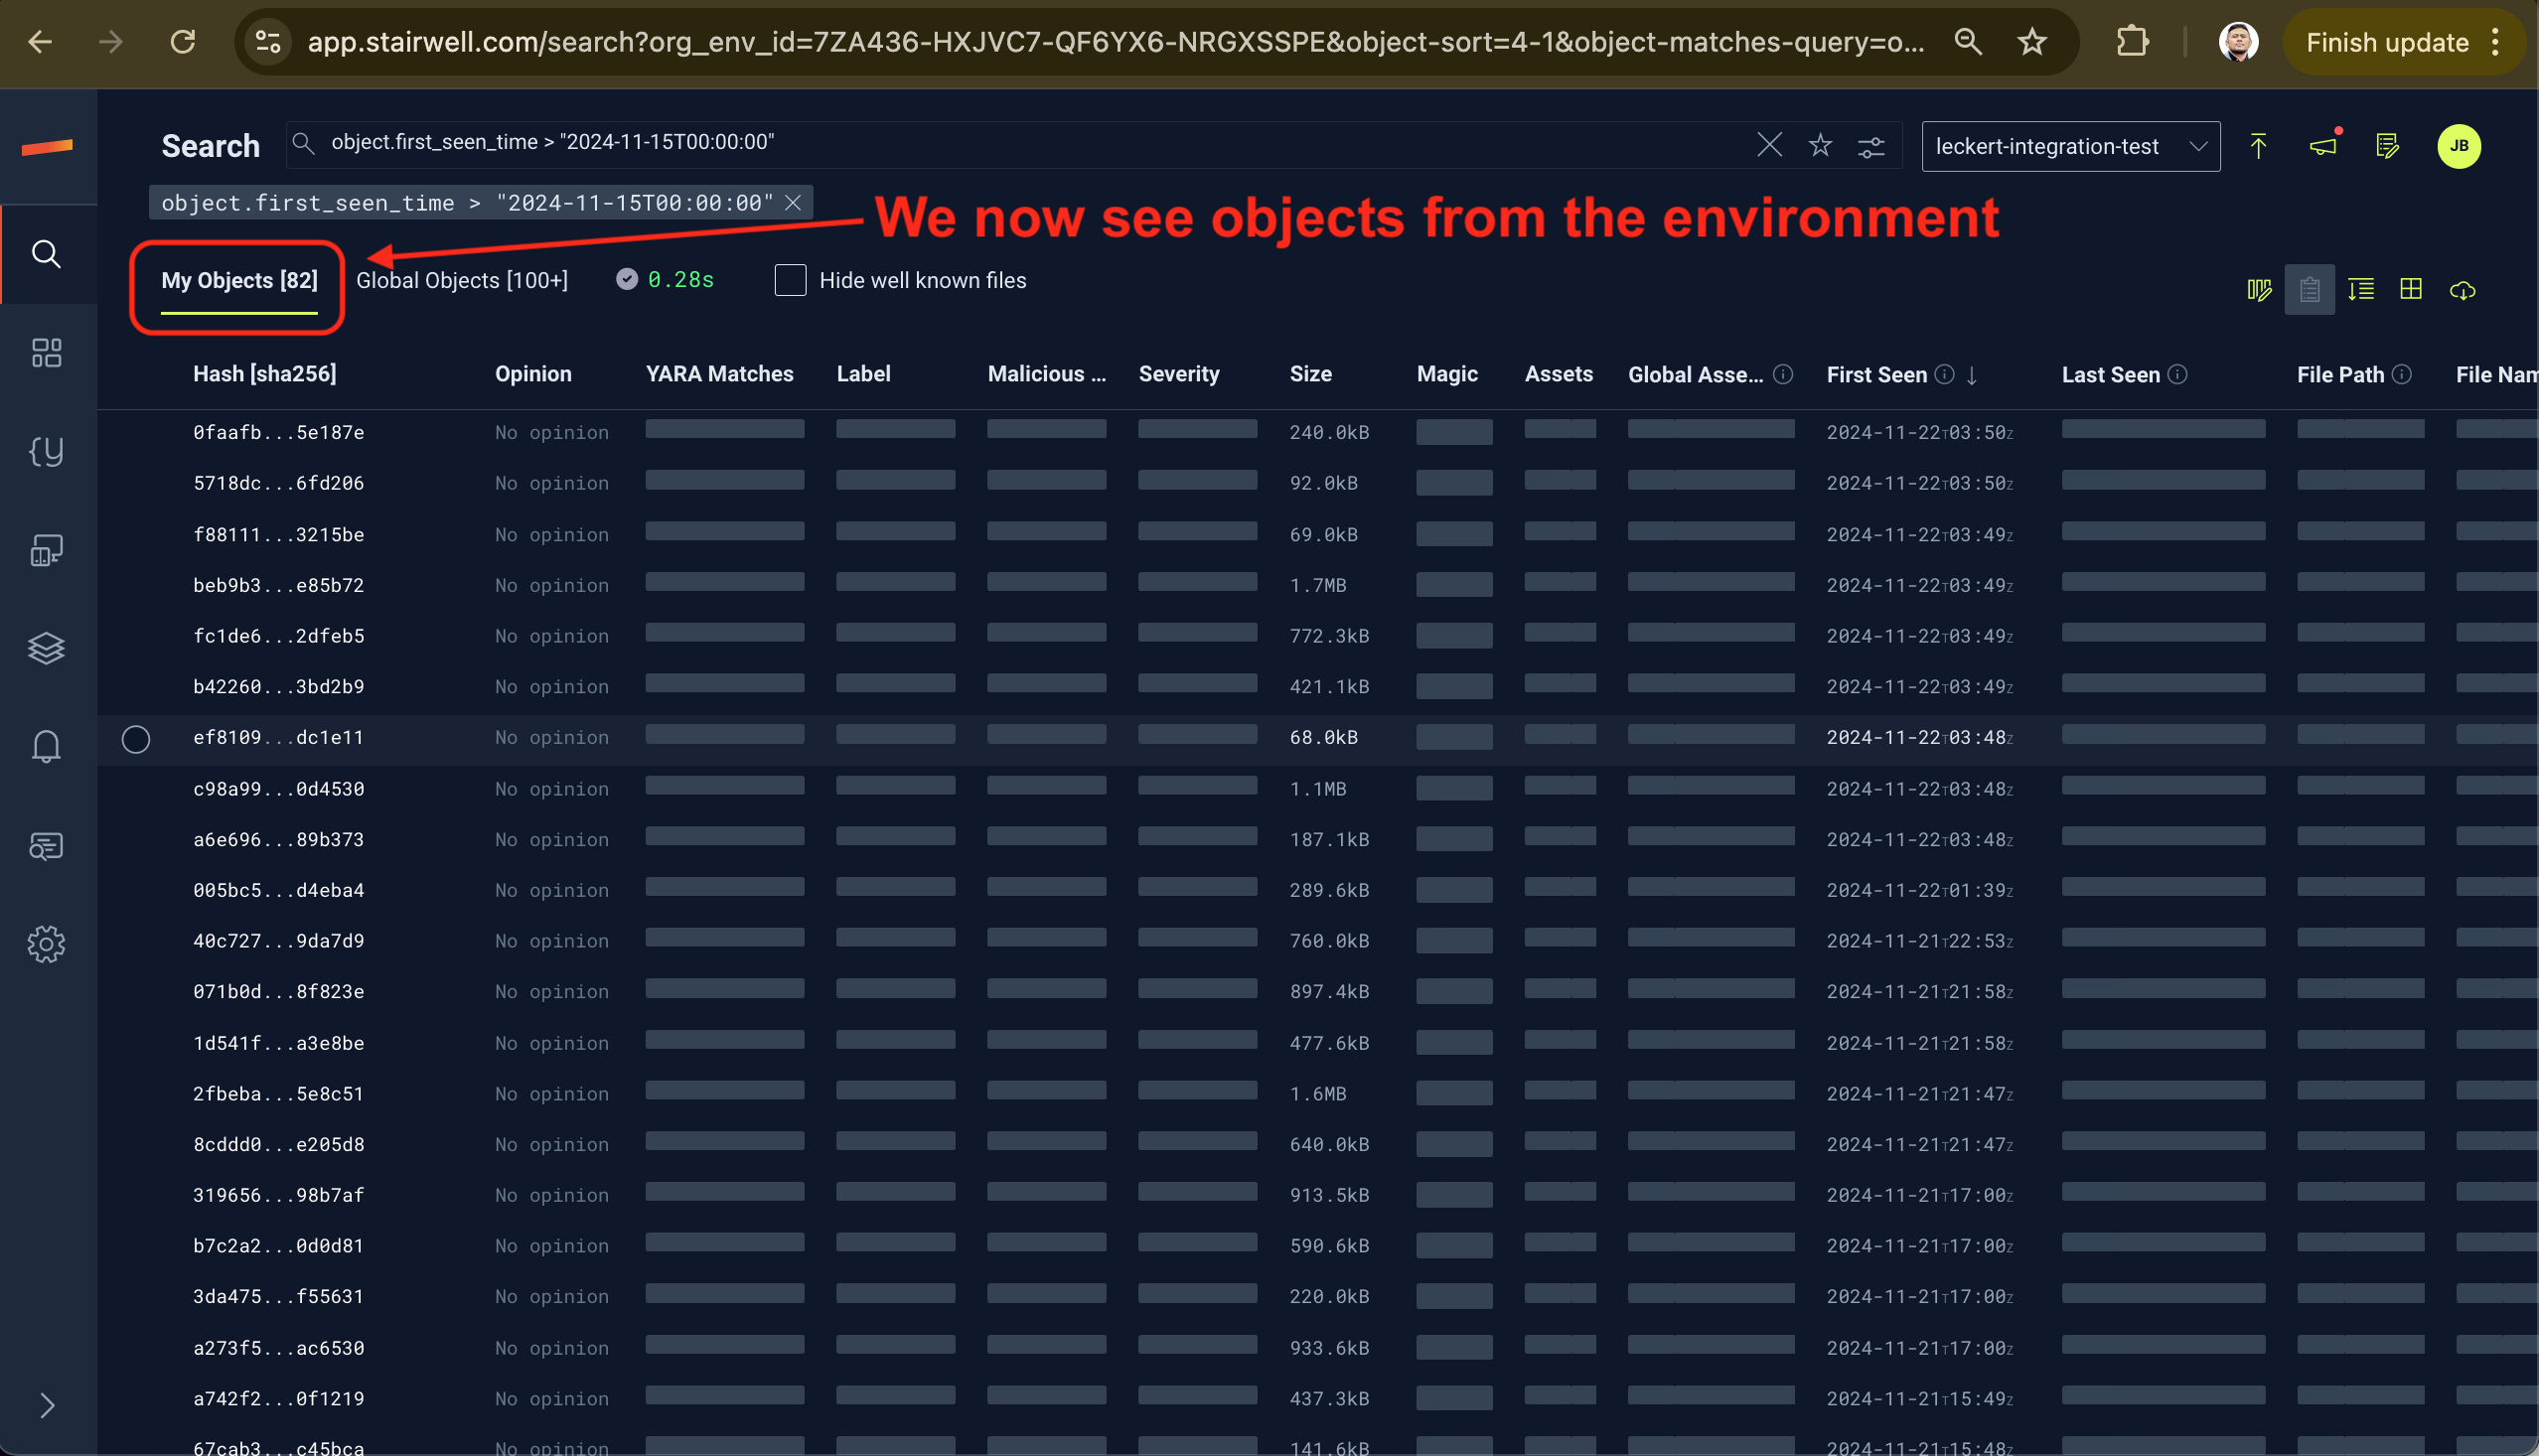This screenshot has height=1456, width=2539.
Task: Sort by Size column header
Action: (1310, 374)
